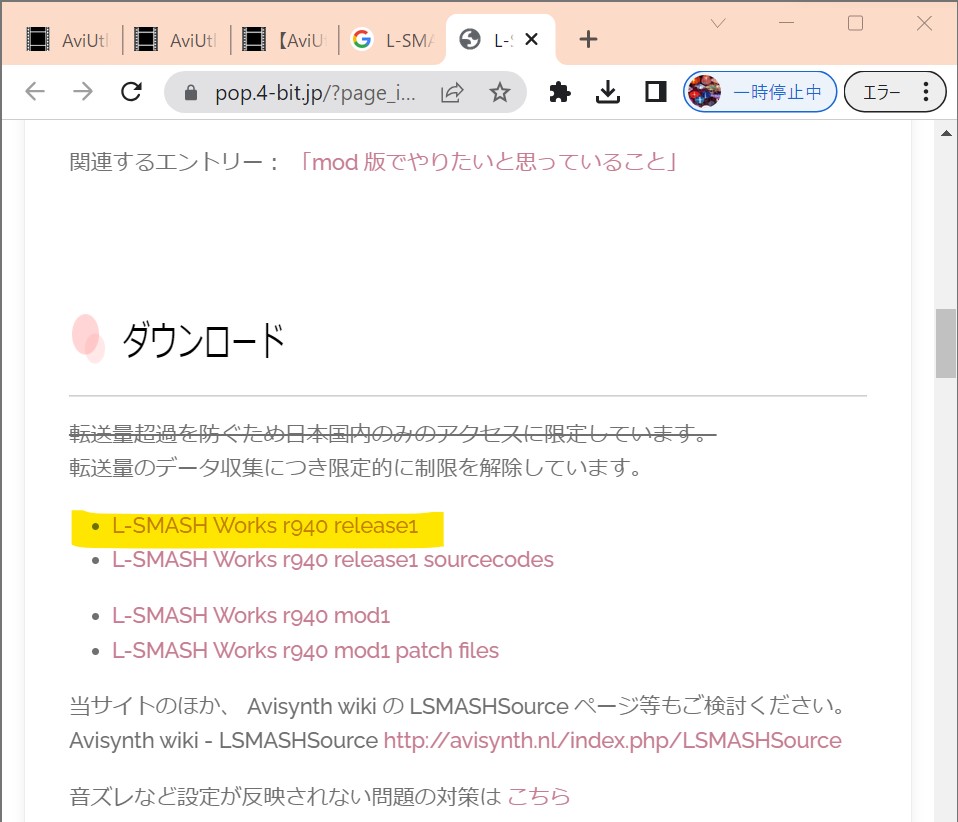Viewport: 958px width, 822px height.
Task: Click the こちら link
Action: coord(539,796)
